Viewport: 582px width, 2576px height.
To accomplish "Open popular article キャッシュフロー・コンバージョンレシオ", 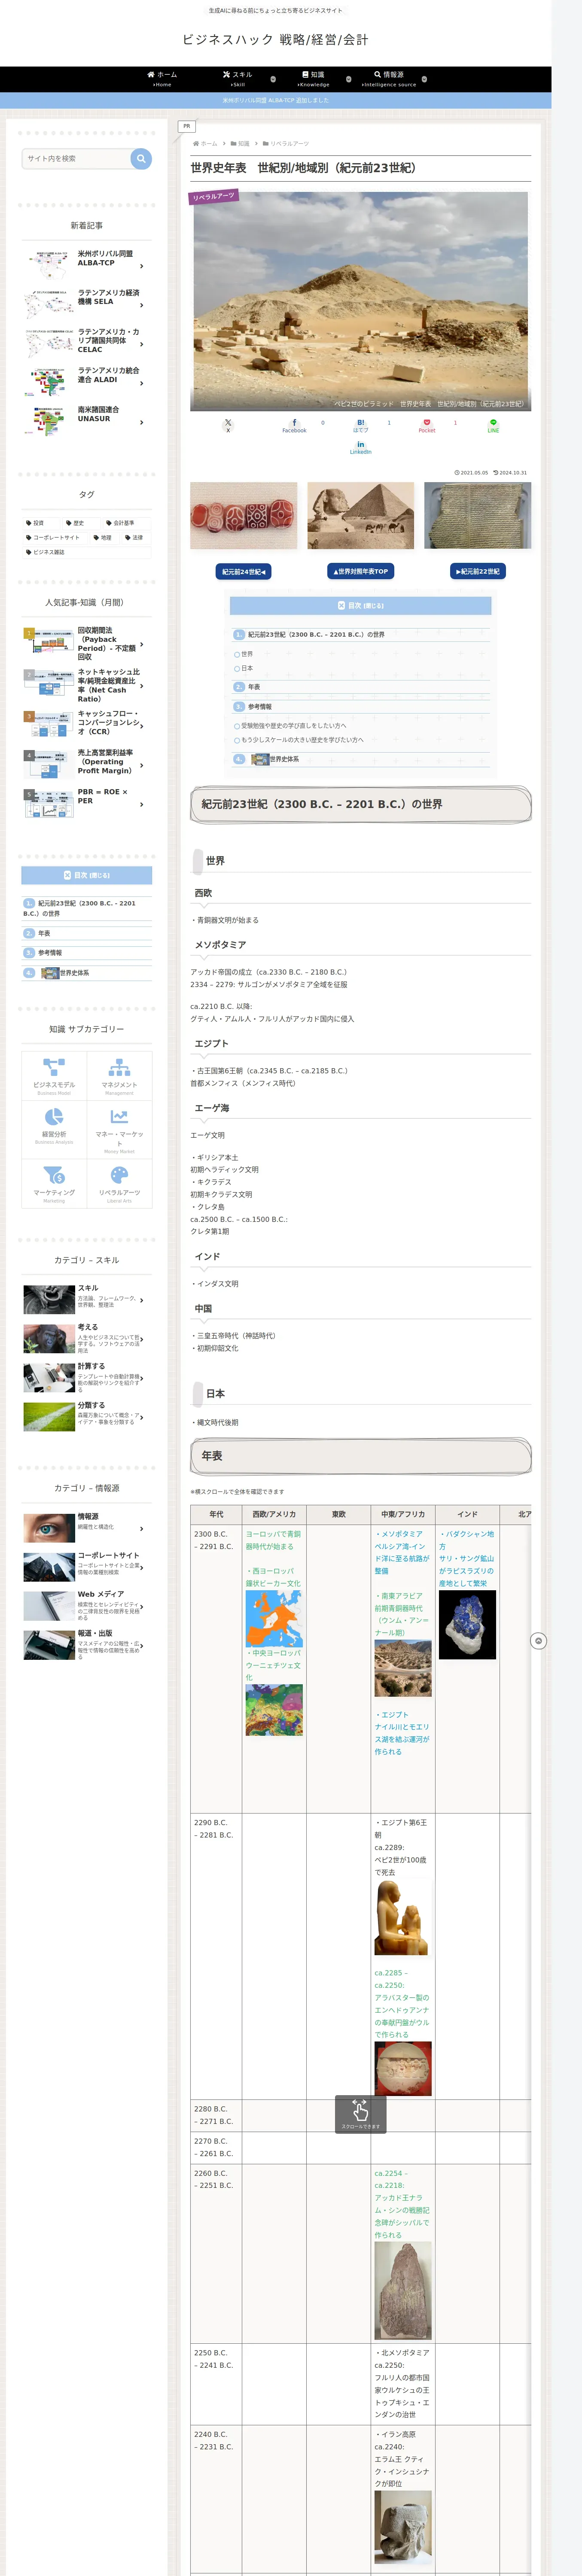I will coord(87,723).
